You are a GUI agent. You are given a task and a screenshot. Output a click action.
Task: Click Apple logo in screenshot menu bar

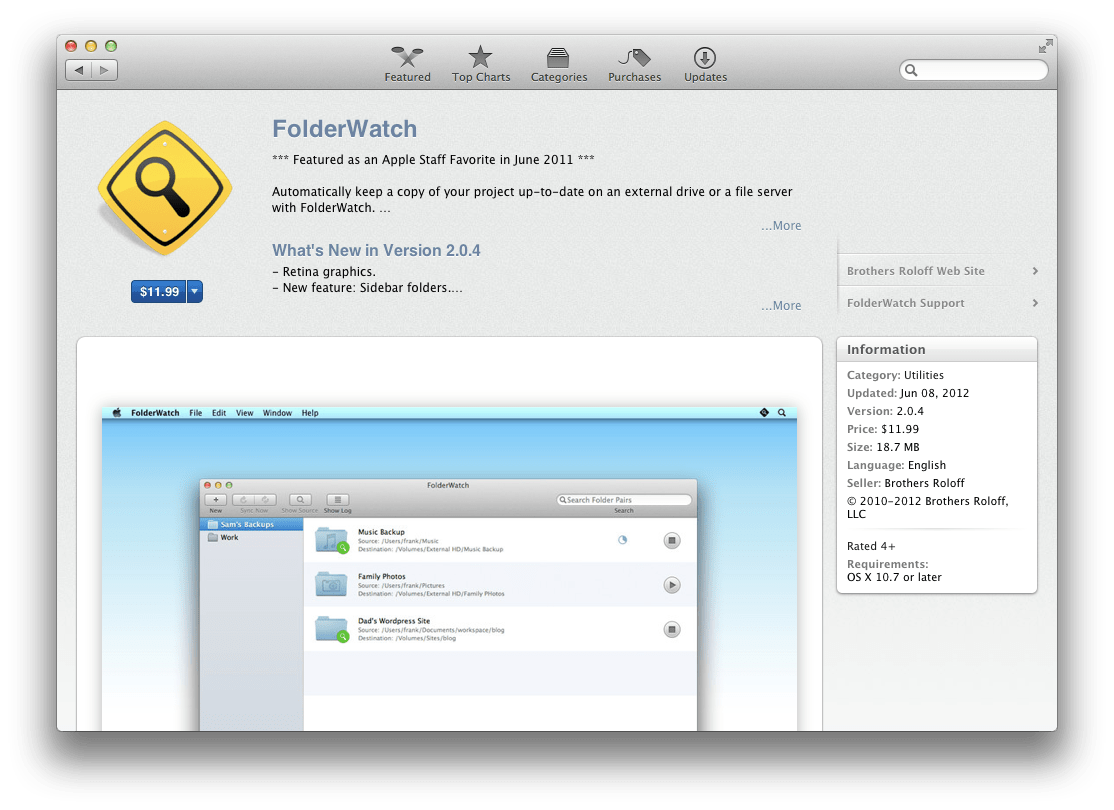[117, 413]
